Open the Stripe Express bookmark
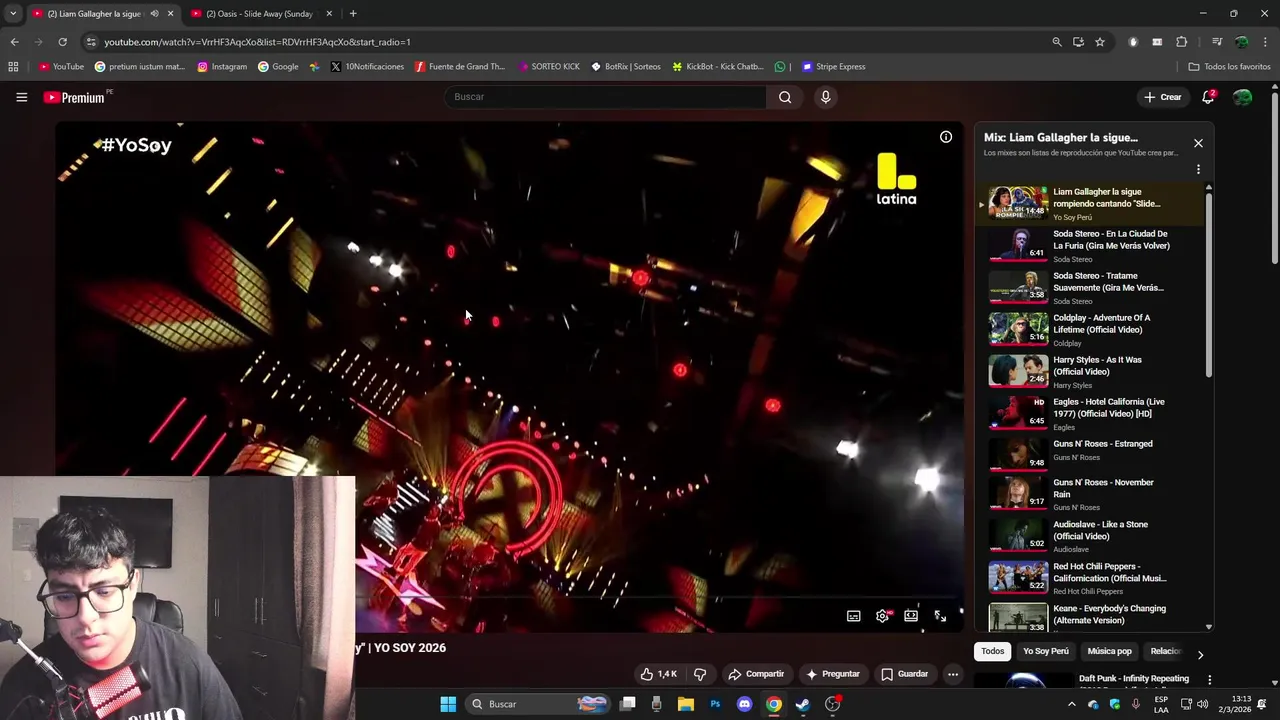The image size is (1280, 720). pyautogui.click(x=833, y=67)
